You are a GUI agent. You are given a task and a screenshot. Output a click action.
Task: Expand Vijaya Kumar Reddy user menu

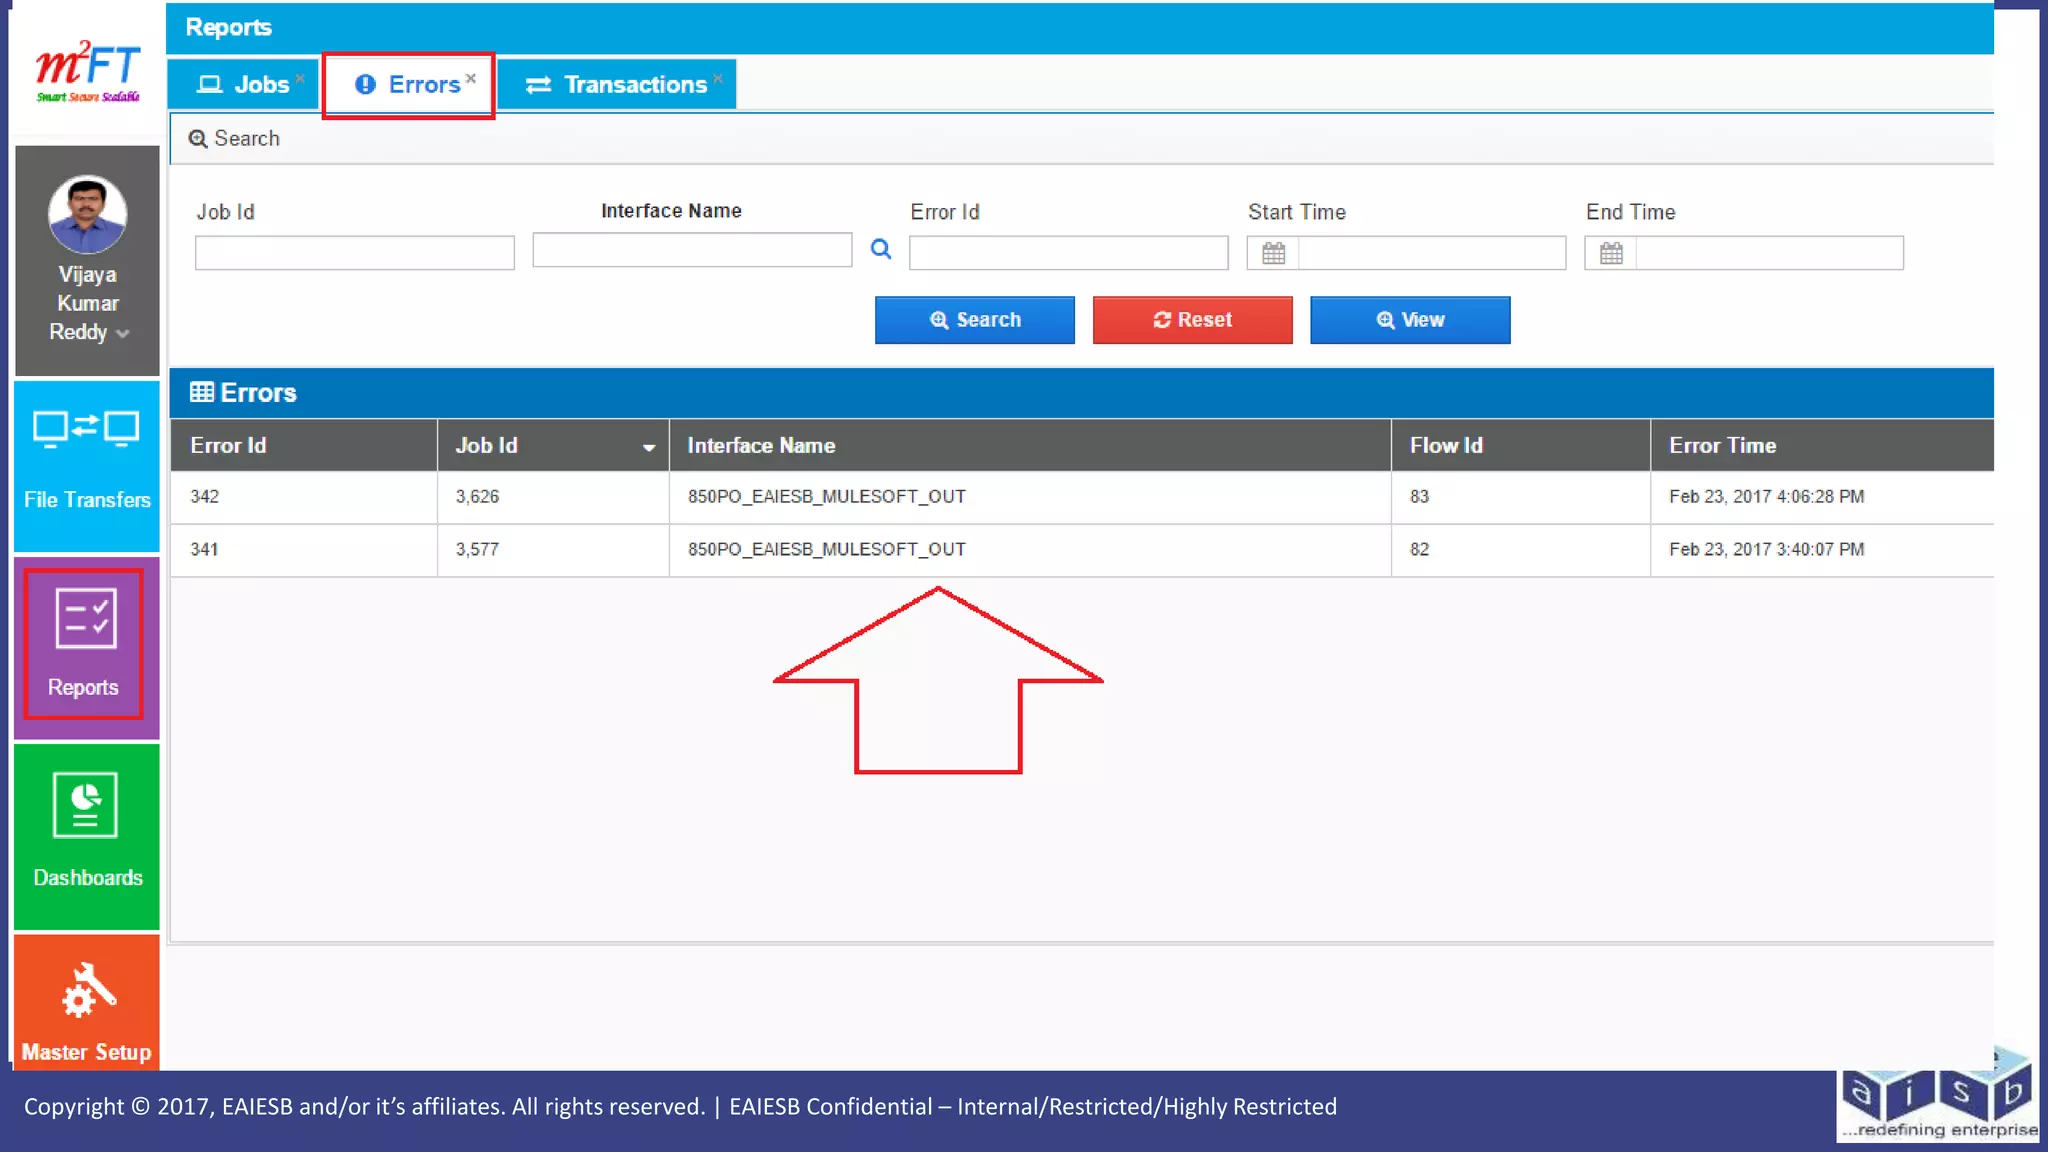click(122, 334)
